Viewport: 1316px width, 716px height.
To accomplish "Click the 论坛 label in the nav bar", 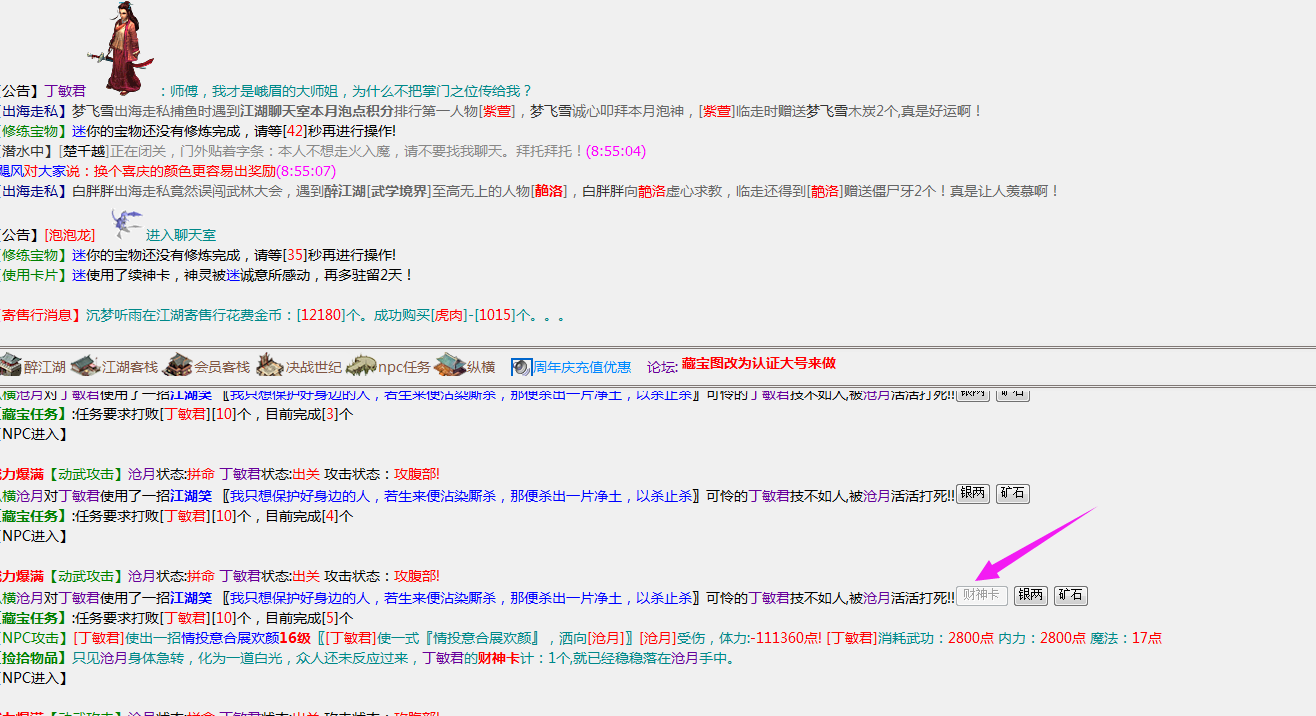I will pos(662,367).
